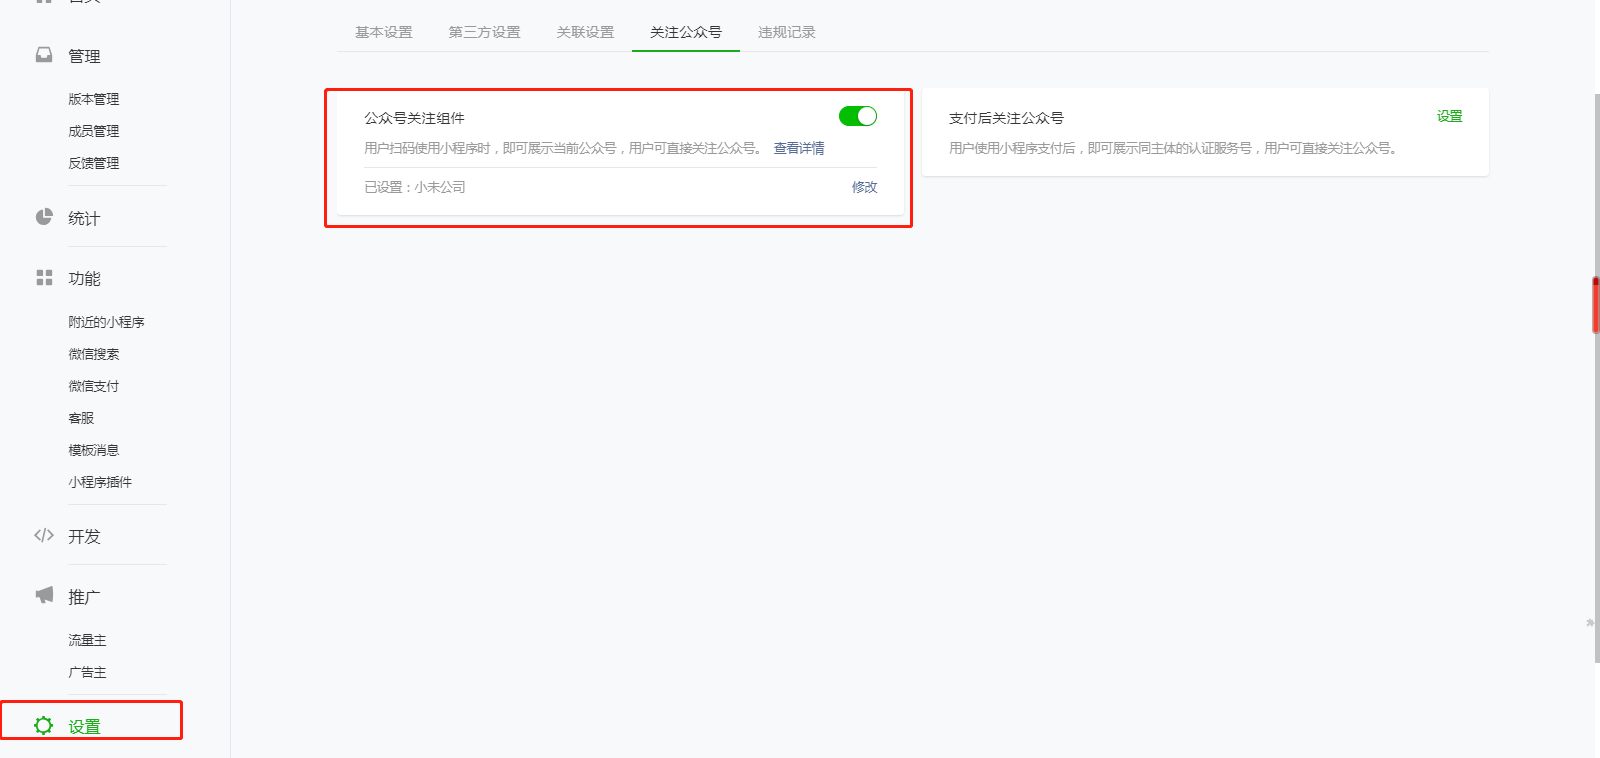Open 流量主 under 推广
The image size is (1600, 758).
click(87, 640)
